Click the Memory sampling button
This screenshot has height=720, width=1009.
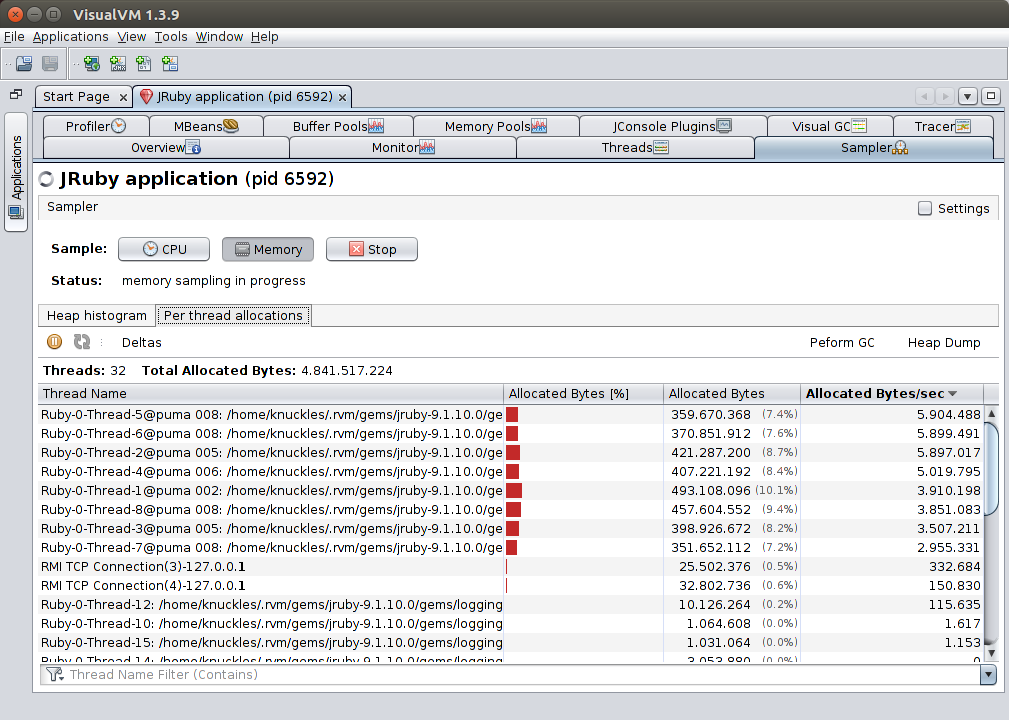tap(268, 249)
